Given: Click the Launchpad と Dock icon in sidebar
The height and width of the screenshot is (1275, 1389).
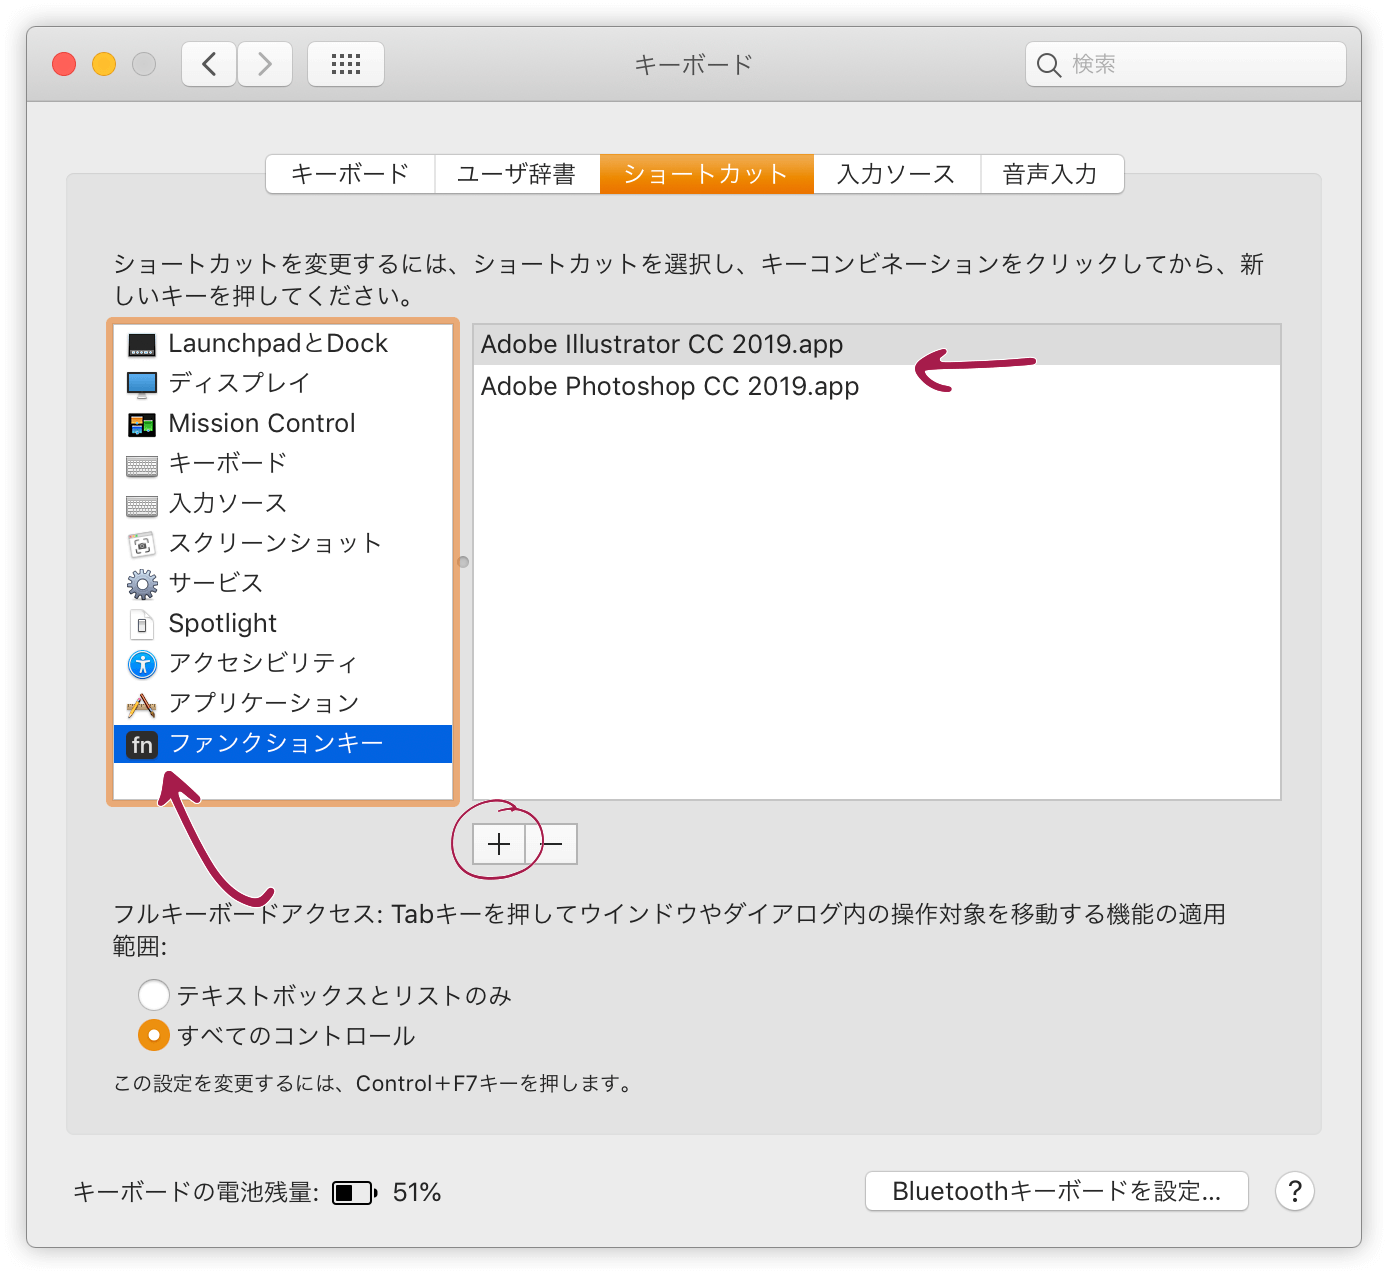Looking at the screenshot, I should tap(142, 345).
